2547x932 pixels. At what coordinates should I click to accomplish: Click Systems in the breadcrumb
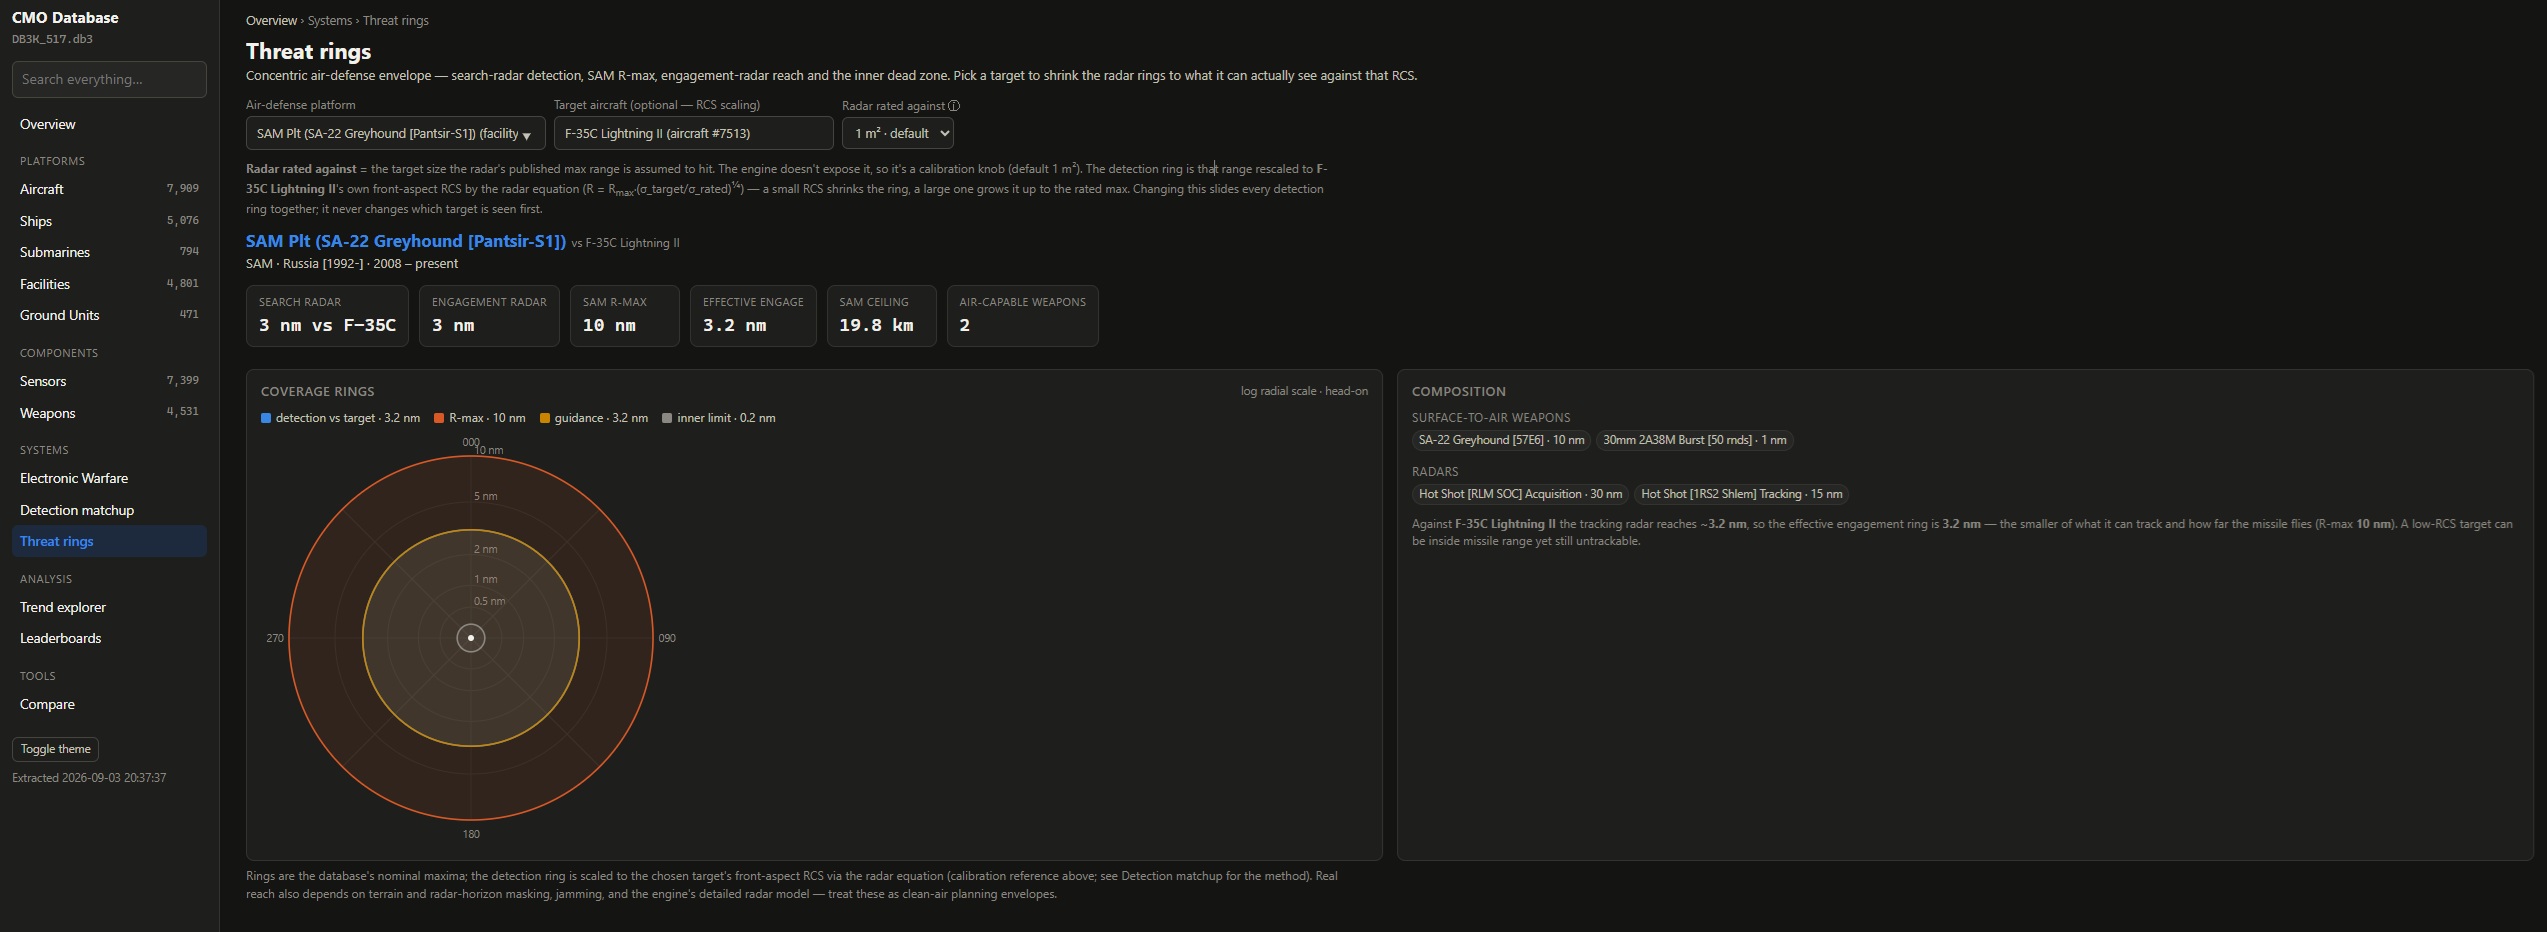click(x=330, y=21)
